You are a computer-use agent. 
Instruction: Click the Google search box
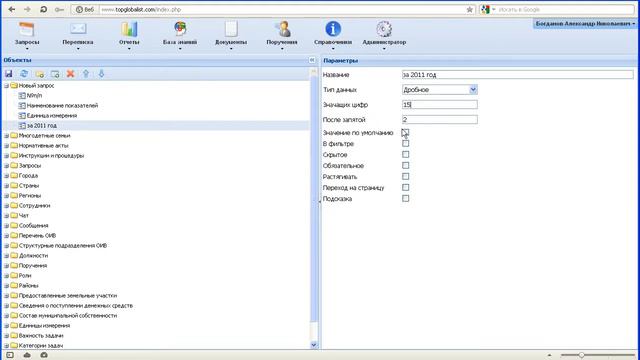[565, 9]
